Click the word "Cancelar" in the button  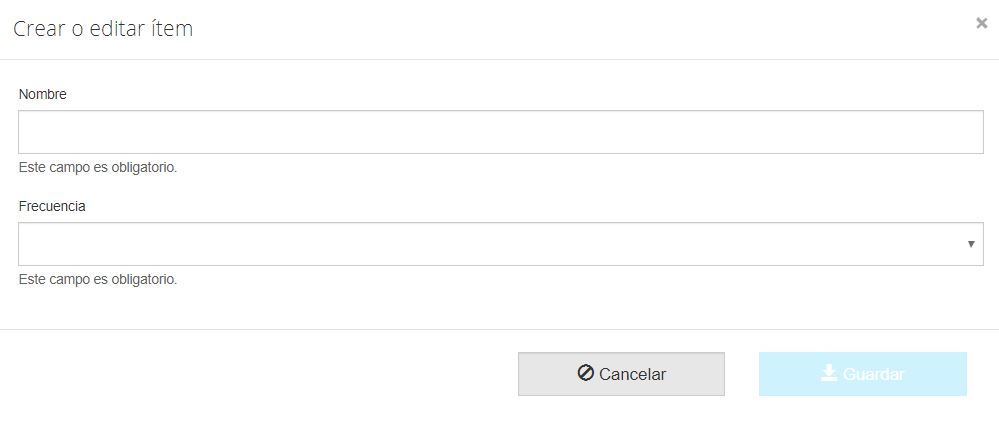click(632, 374)
